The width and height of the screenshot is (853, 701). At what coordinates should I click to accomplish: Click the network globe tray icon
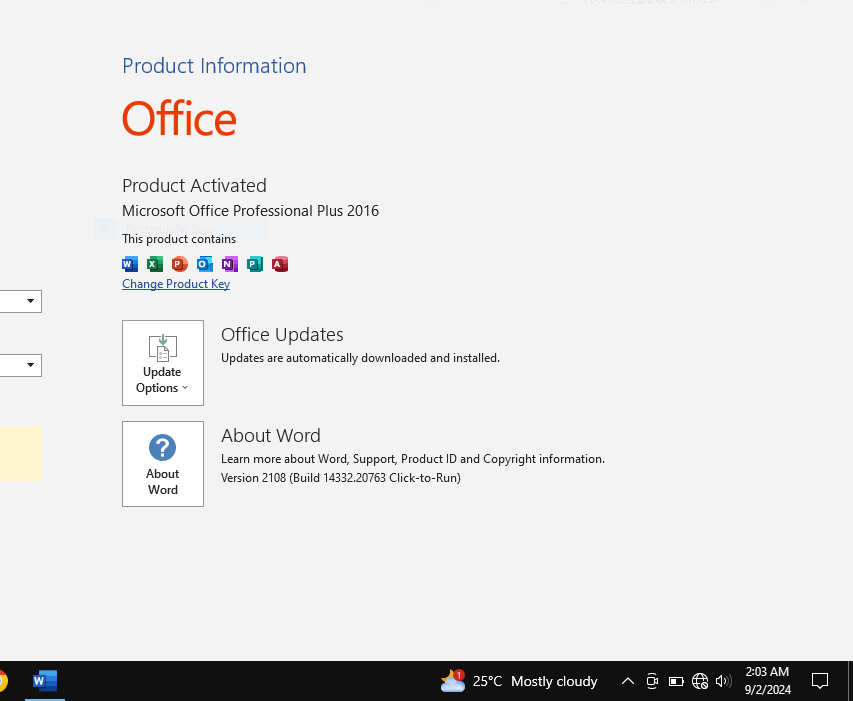click(700, 681)
